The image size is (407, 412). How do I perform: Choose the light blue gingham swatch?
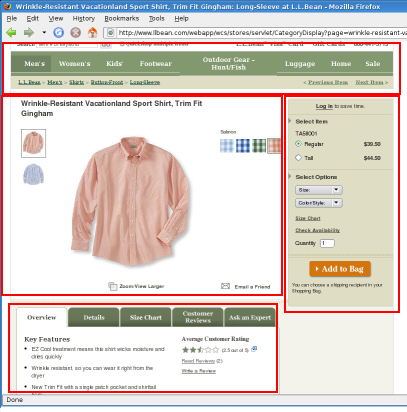click(227, 146)
